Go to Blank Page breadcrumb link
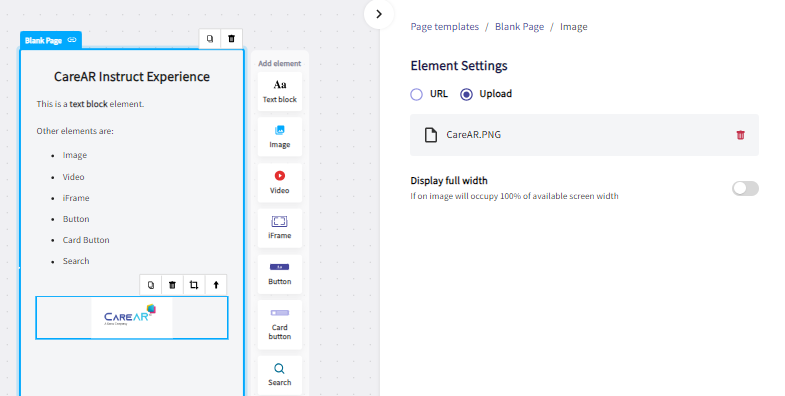This screenshot has width=785, height=396. click(x=519, y=27)
